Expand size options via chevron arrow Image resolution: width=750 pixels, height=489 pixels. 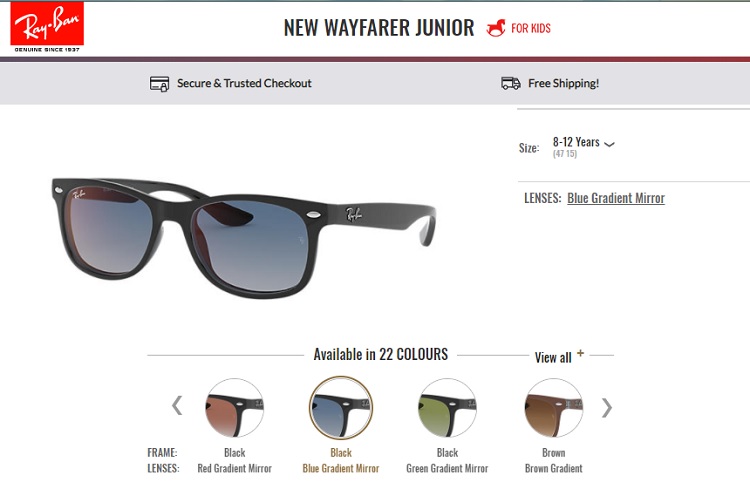pyautogui.click(x=609, y=144)
